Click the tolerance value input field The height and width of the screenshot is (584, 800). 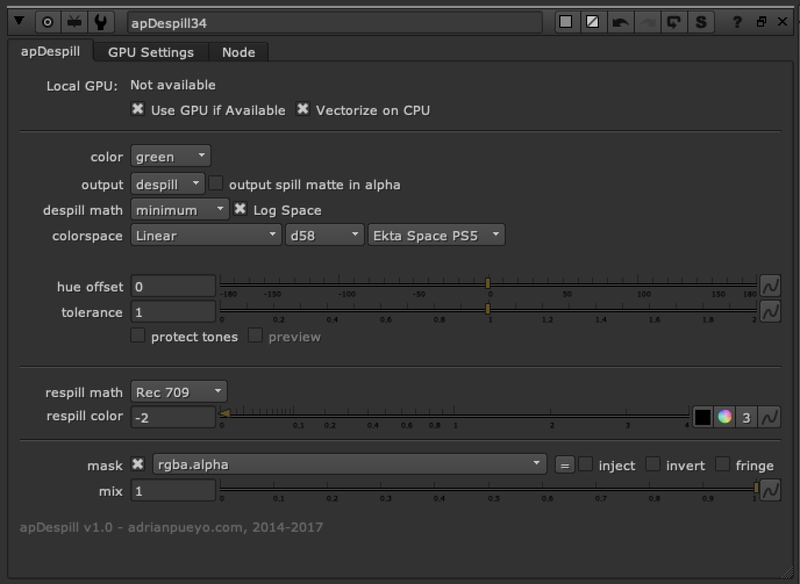click(x=173, y=313)
